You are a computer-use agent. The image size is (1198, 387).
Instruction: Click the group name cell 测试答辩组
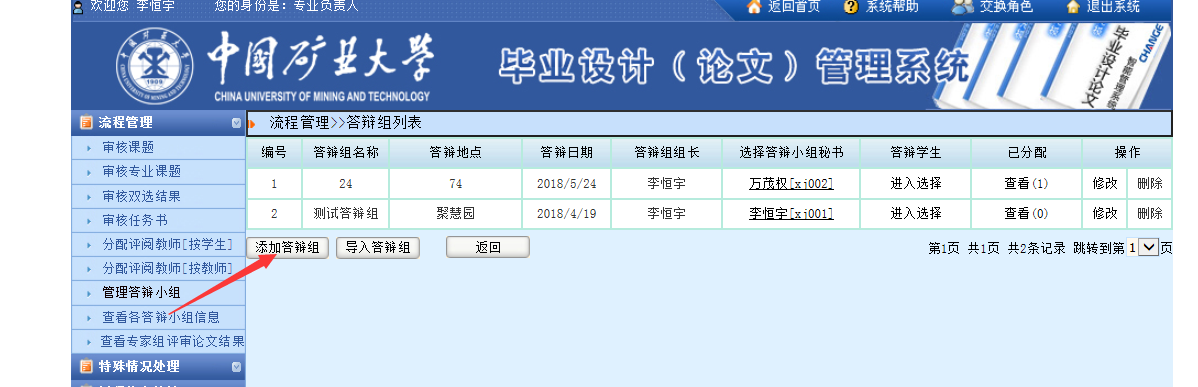pyautogui.click(x=346, y=214)
